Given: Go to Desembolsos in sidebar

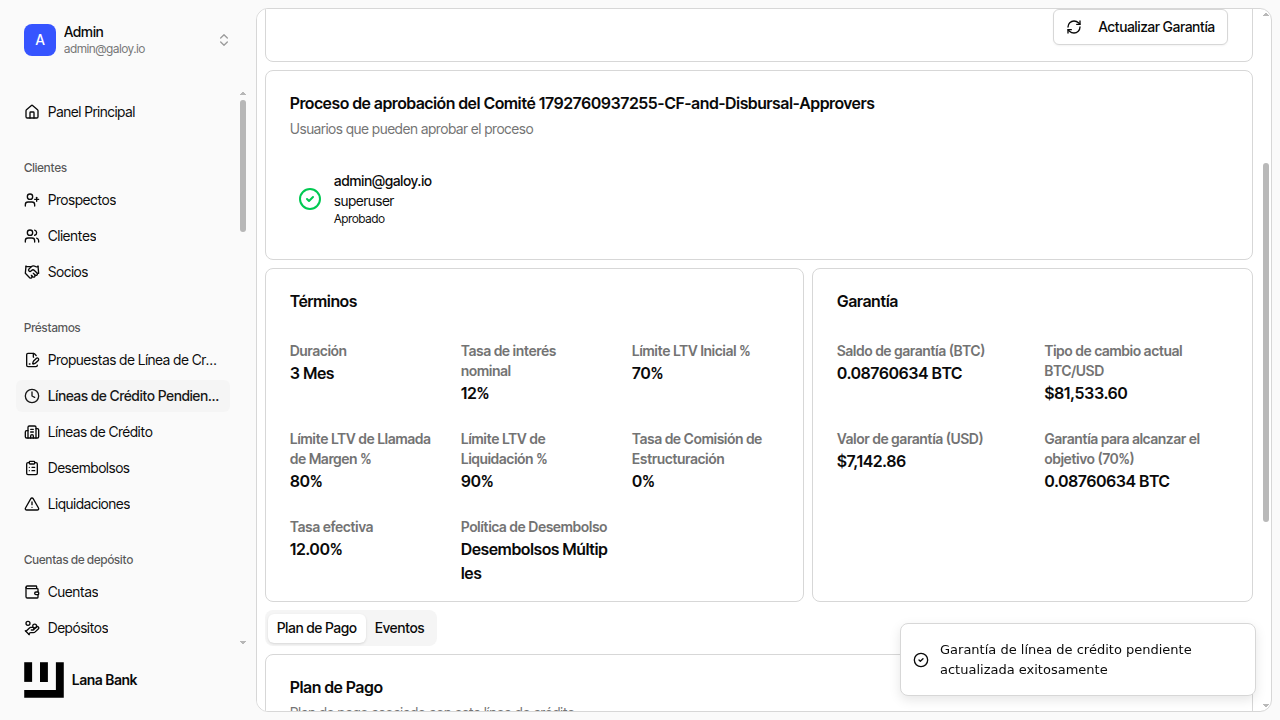Looking at the screenshot, I should coord(124,468).
